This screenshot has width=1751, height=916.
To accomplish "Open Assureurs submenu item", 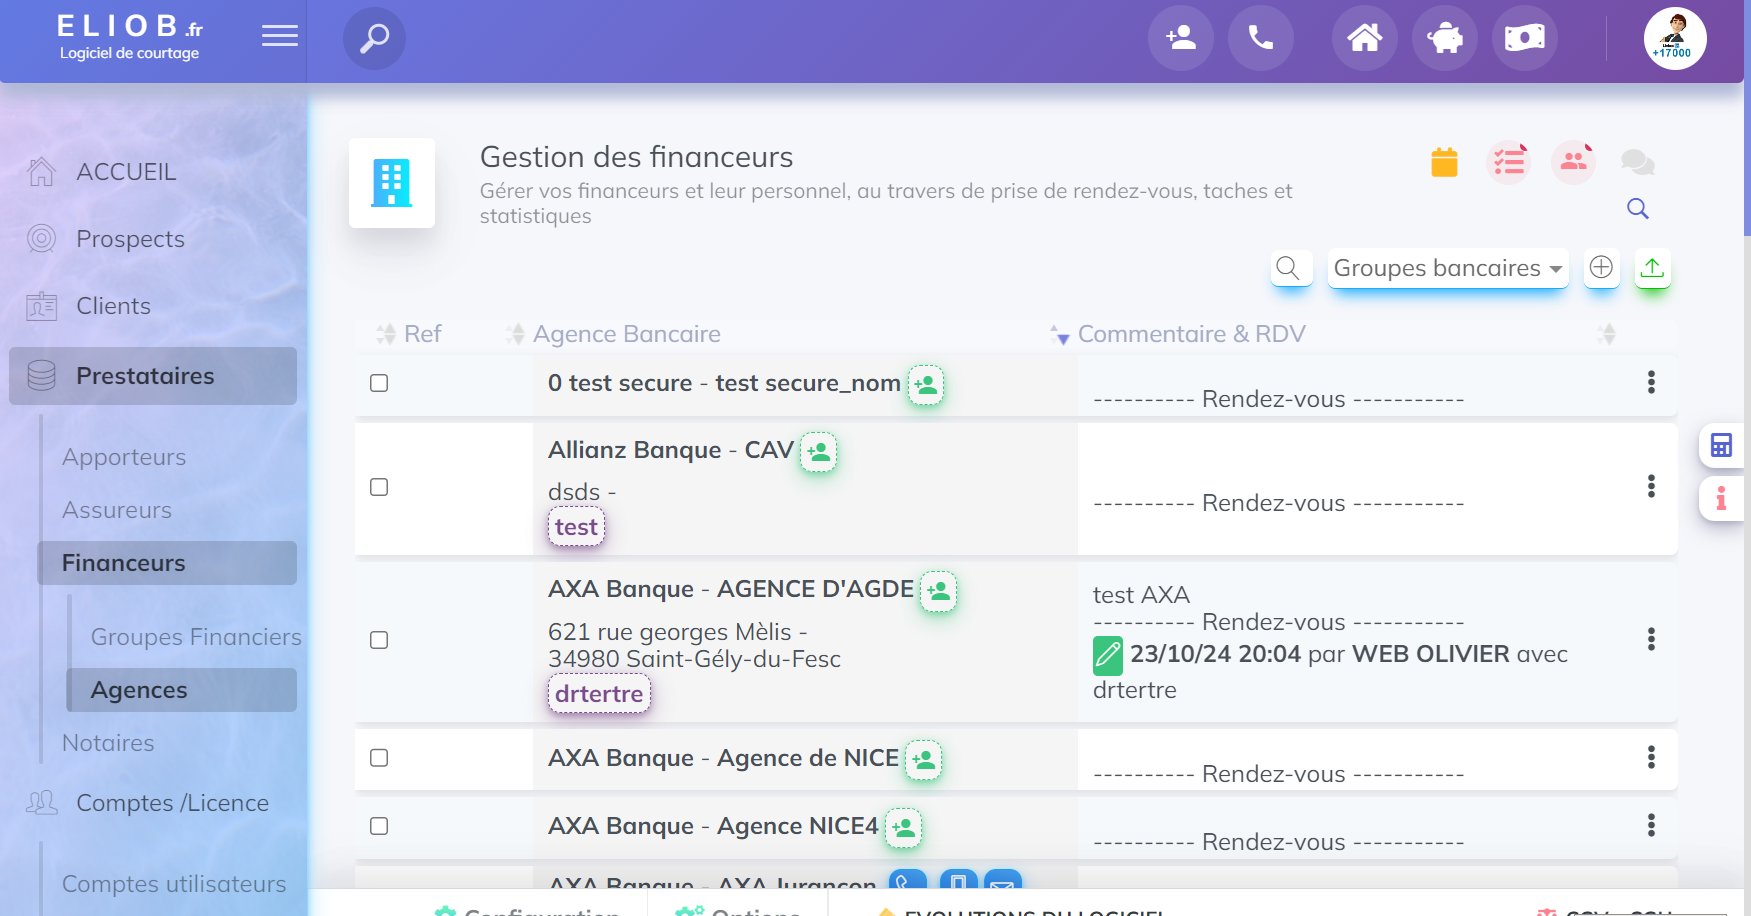I will 117,510.
